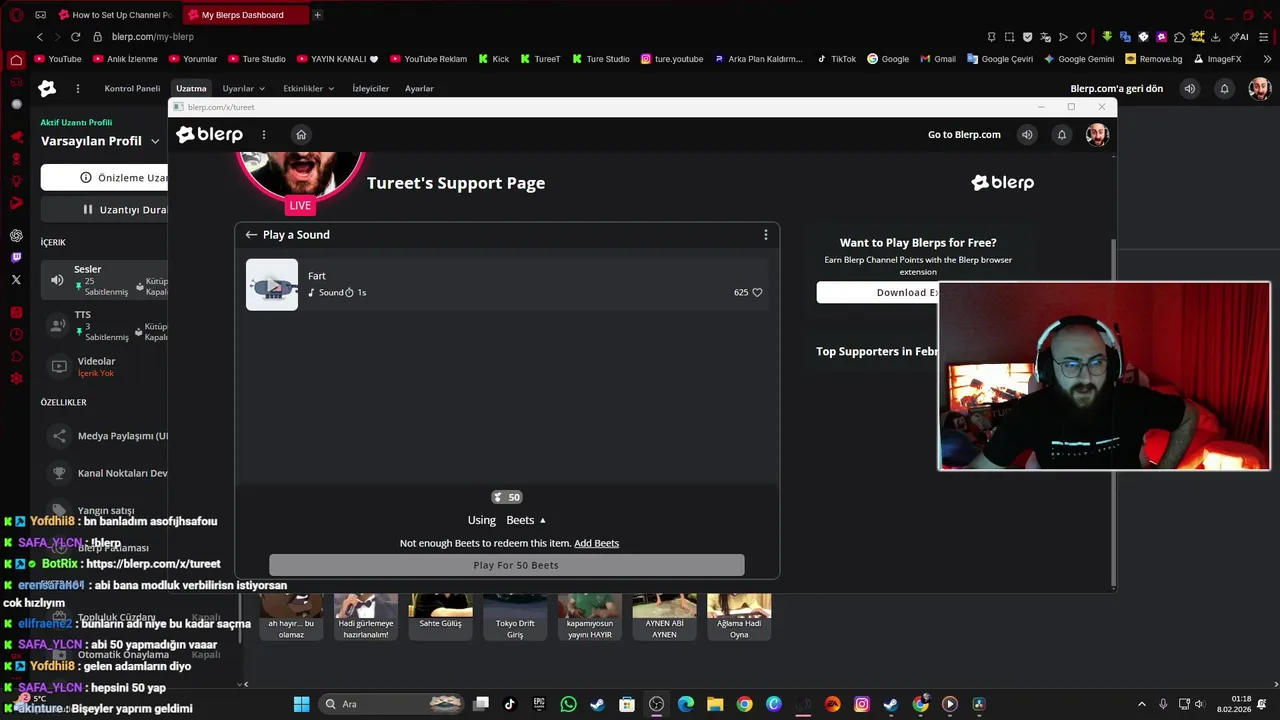The height and width of the screenshot is (720, 1280).
Task: Click the heart bookmark icon in Opera toolbar
Action: (1081, 37)
